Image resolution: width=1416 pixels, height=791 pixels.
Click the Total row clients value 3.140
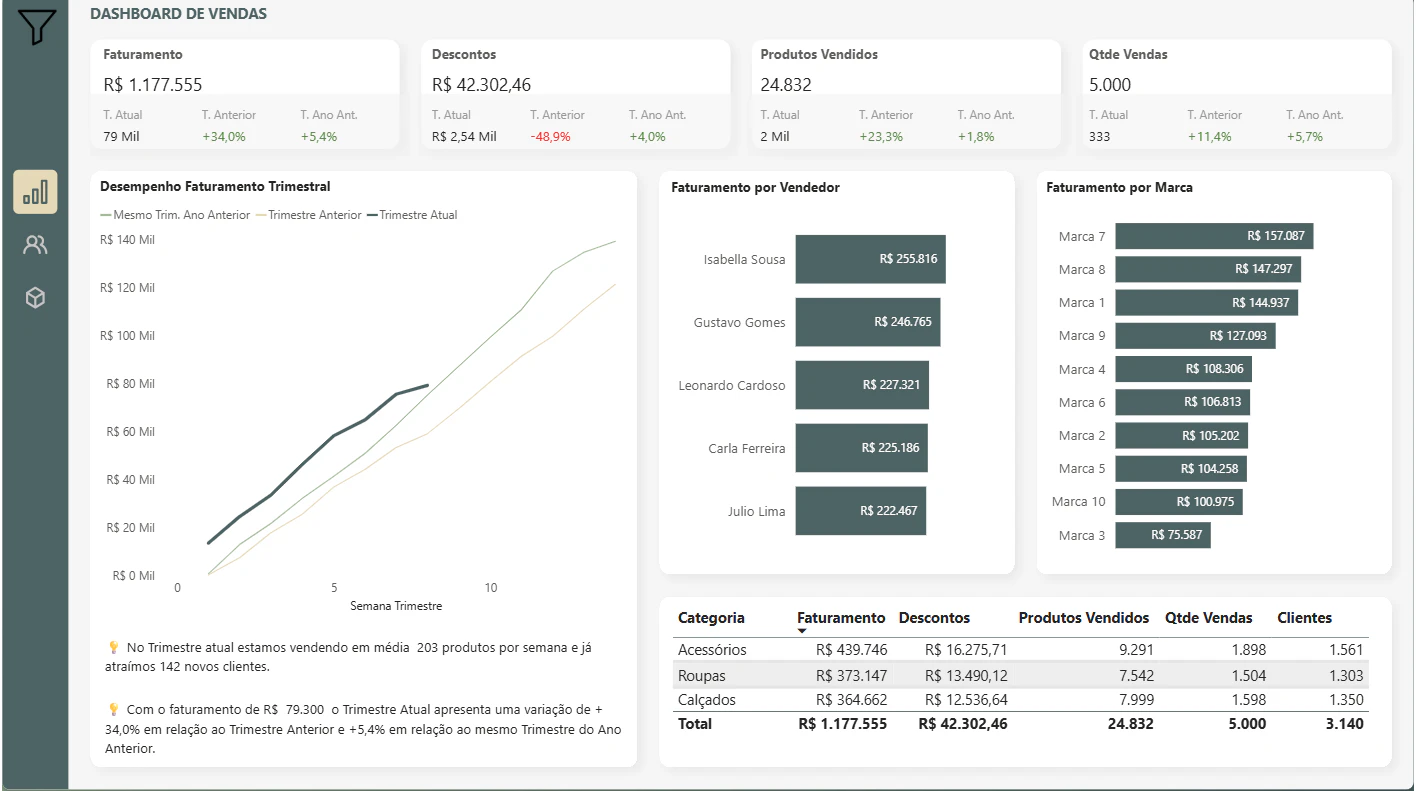pos(1345,723)
